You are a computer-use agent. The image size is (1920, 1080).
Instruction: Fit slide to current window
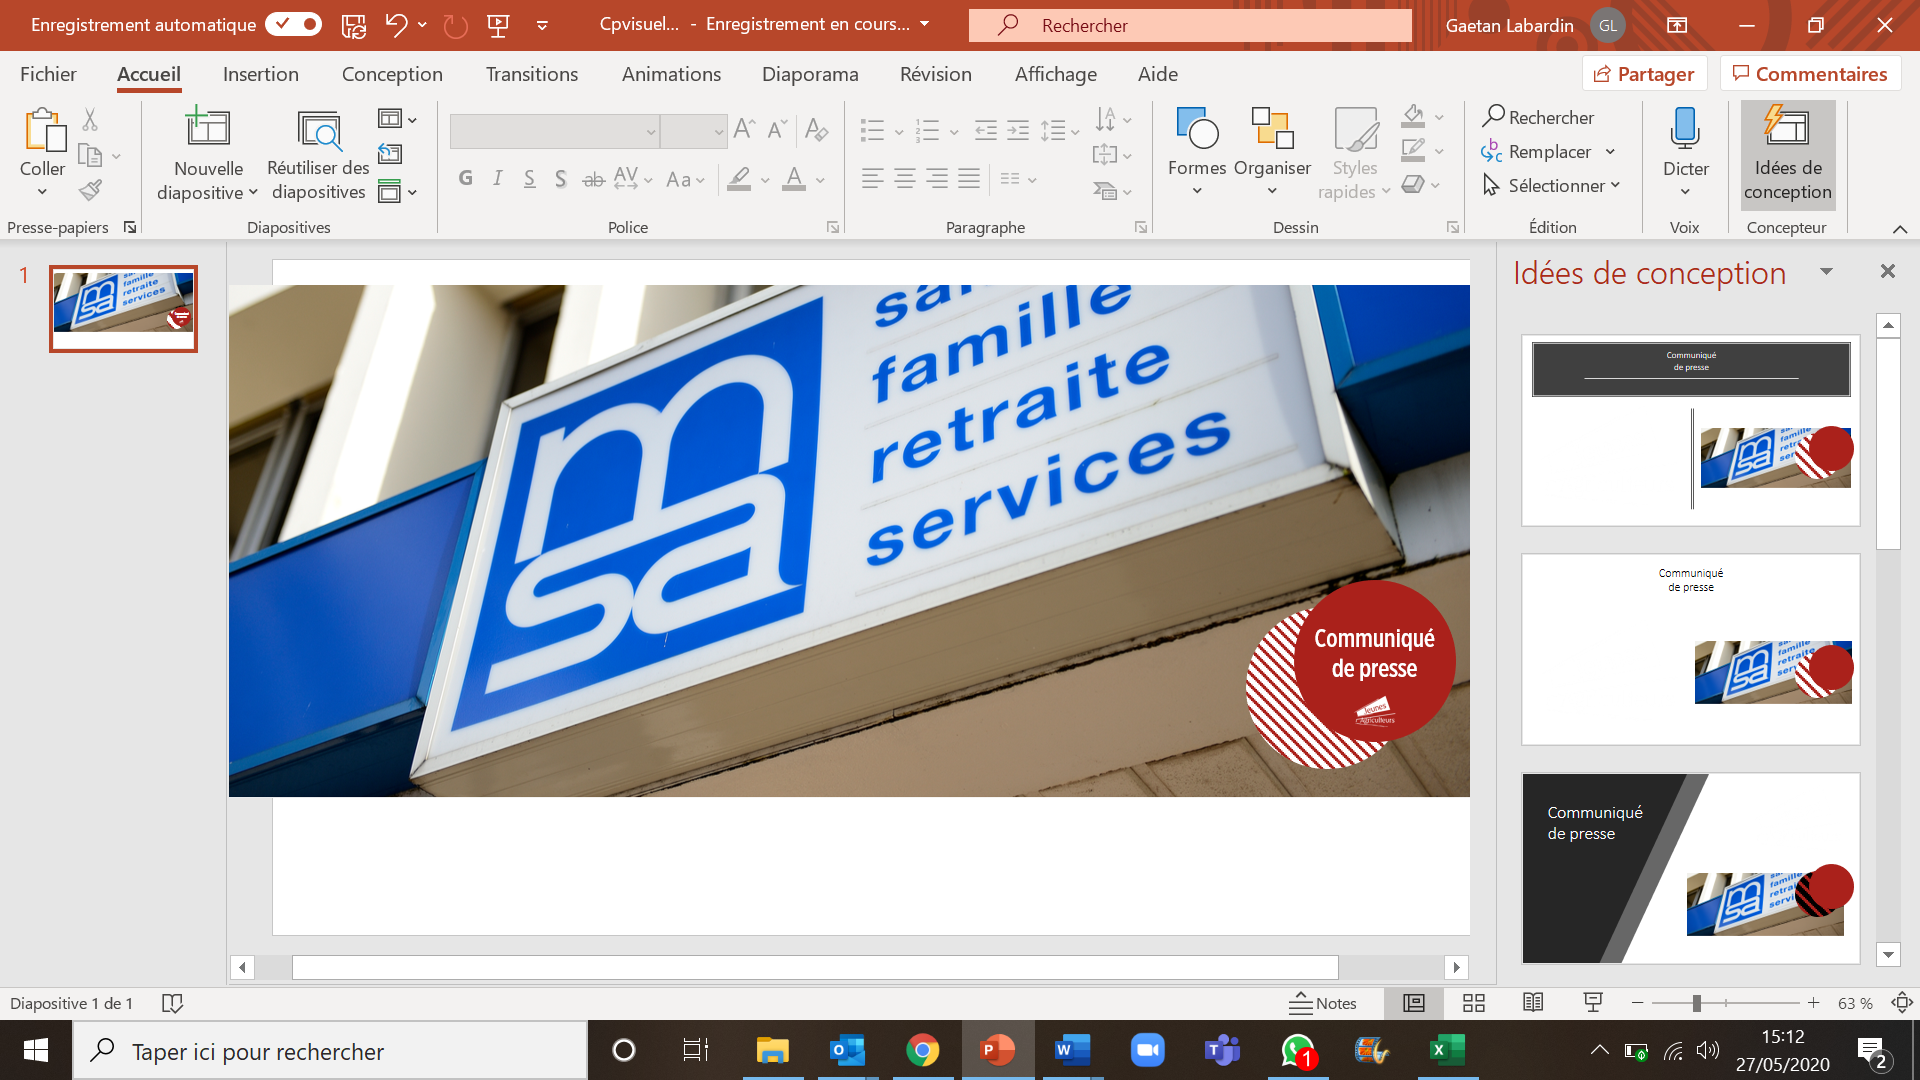click(1902, 1003)
